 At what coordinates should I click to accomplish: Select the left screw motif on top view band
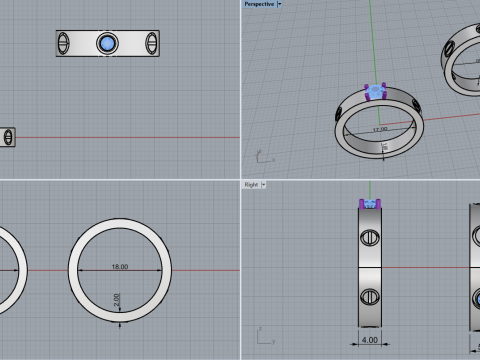[x=63, y=43]
